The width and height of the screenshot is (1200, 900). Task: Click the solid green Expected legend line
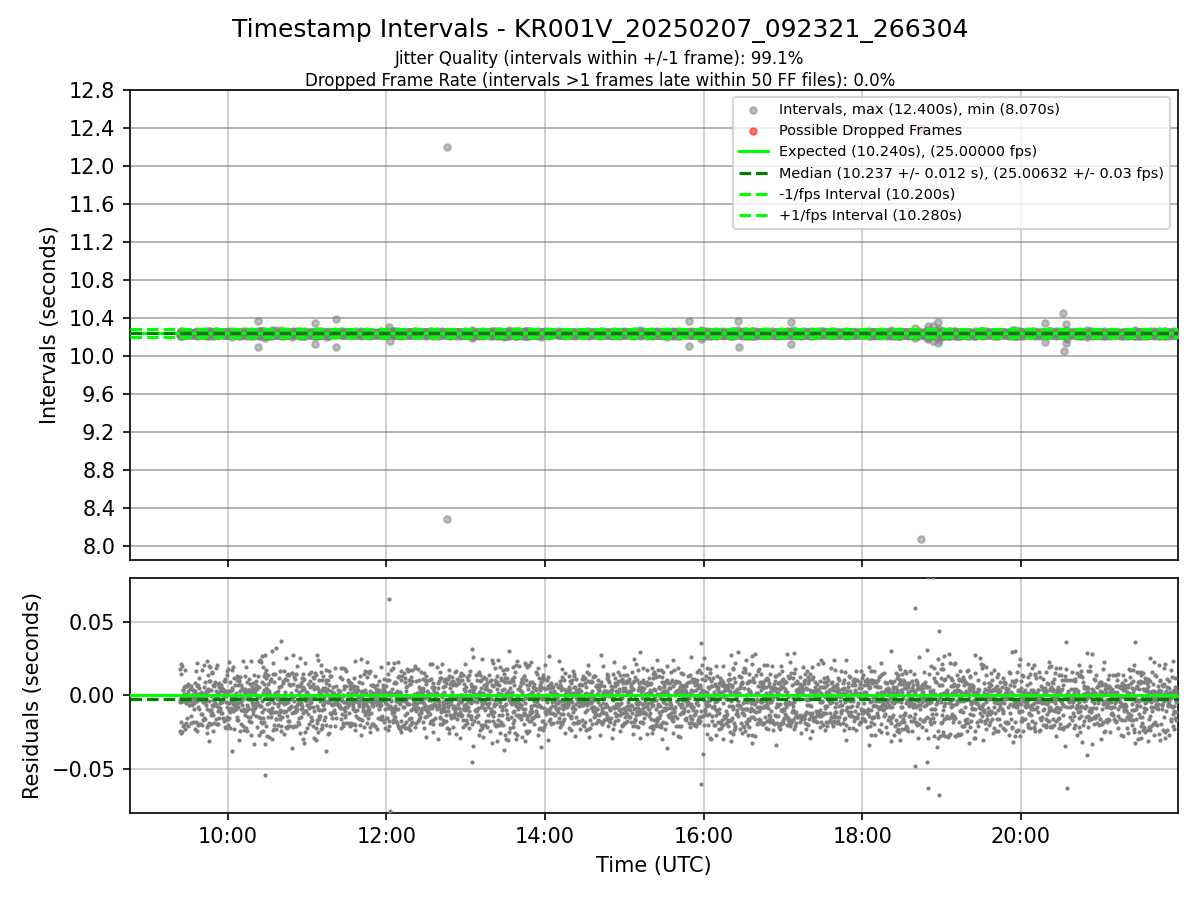pos(754,151)
